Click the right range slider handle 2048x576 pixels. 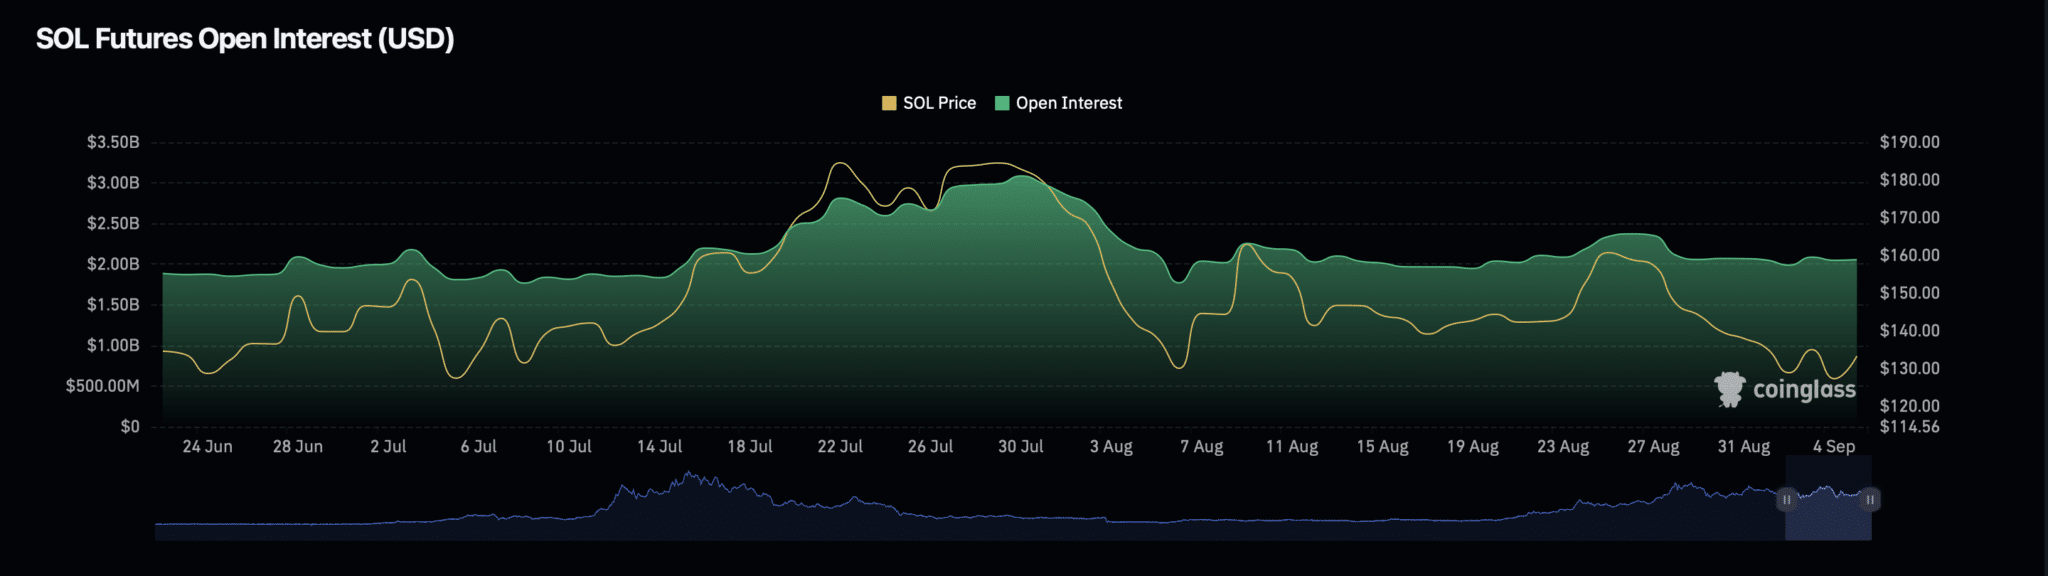[x=1870, y=499]
